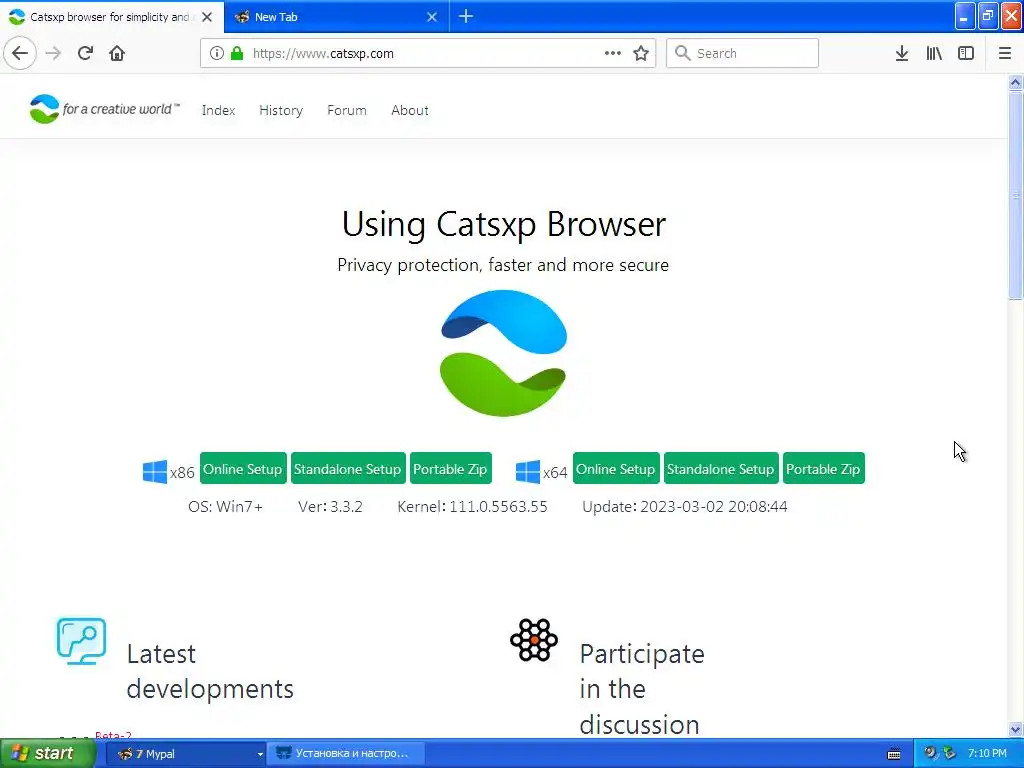Download the x86 Standalone Setup

pos(347,468)
